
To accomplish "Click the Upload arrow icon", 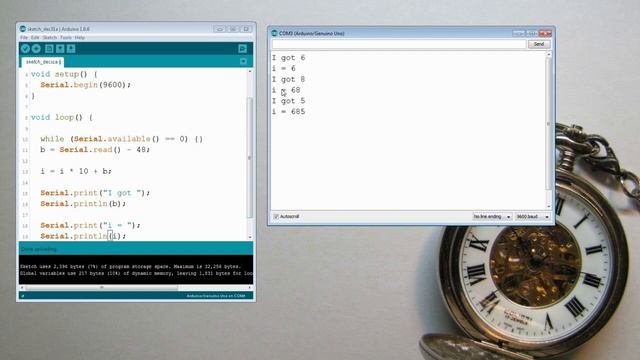I will point(36,49).
